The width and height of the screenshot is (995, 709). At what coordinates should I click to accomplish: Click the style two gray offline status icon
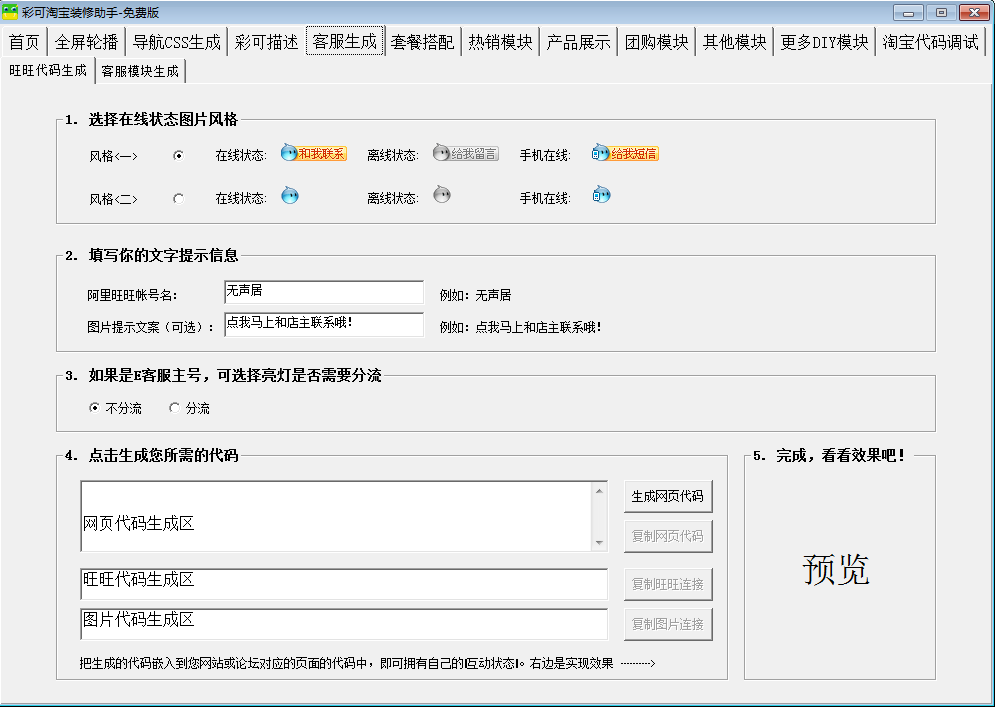coord(441,196)
